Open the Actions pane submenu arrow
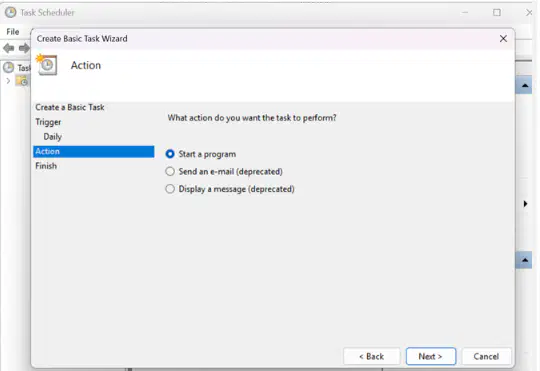This screenshot has width=540, height=371. coord(525,204)
